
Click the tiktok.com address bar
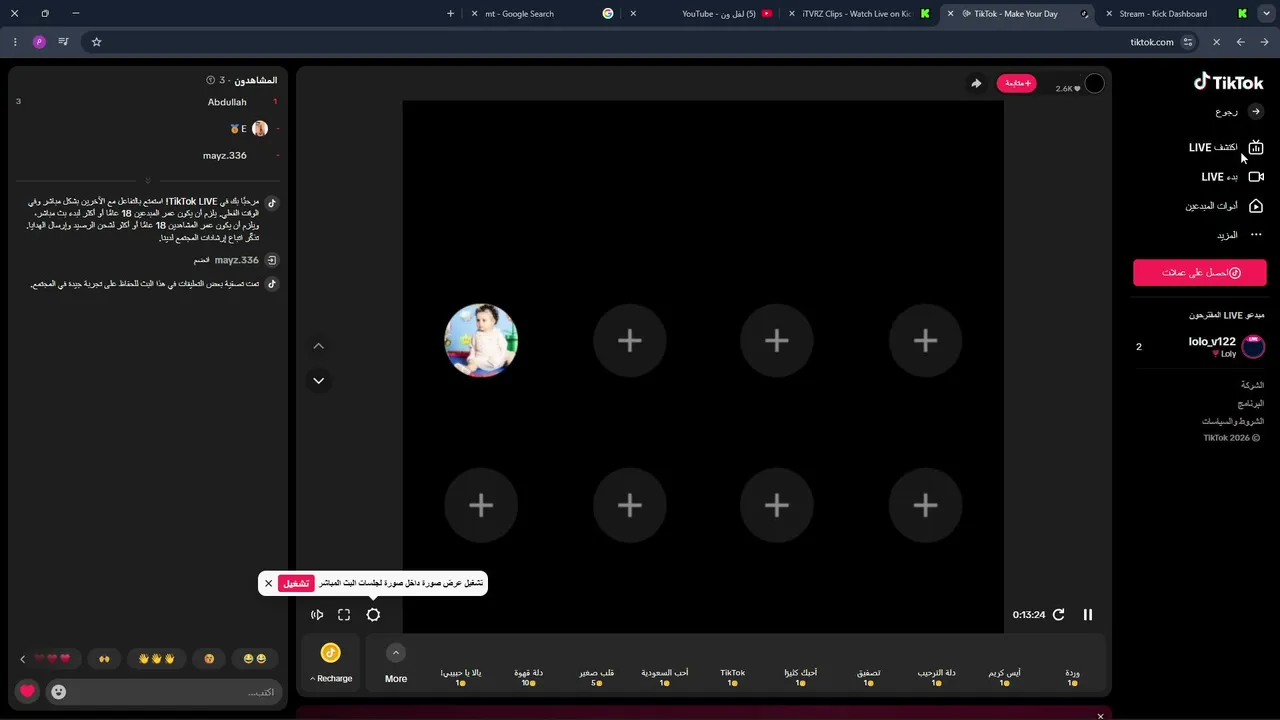1152,42
